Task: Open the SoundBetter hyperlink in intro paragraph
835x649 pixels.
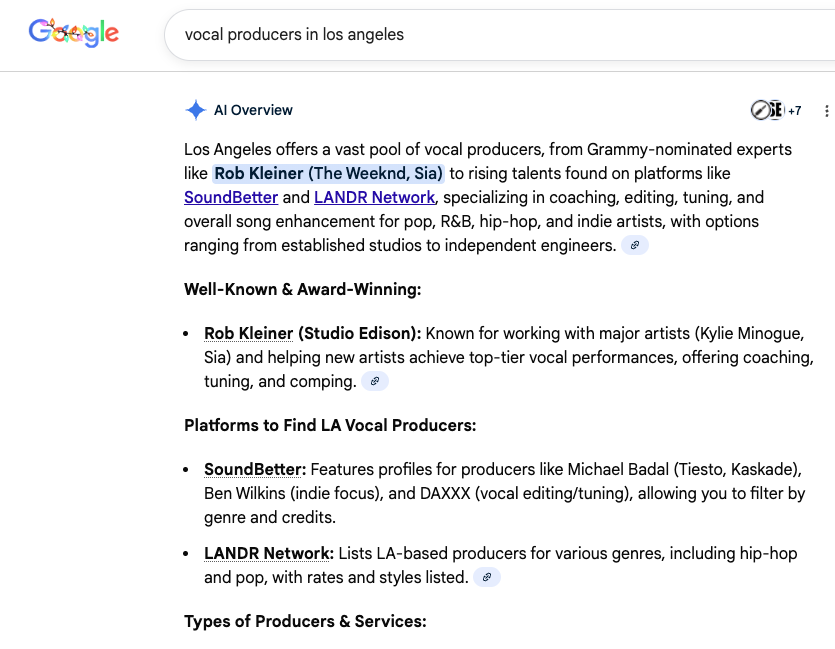Action: pyautogui.click(x=231, y=198)
